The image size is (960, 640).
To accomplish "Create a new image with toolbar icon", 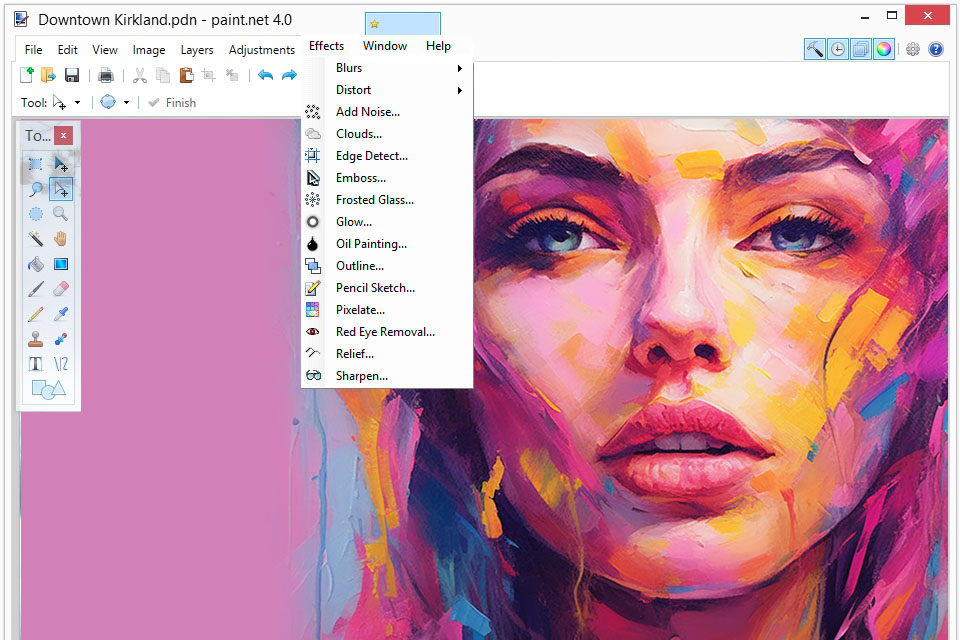I will pyautogui.click(x=27, y=75).
